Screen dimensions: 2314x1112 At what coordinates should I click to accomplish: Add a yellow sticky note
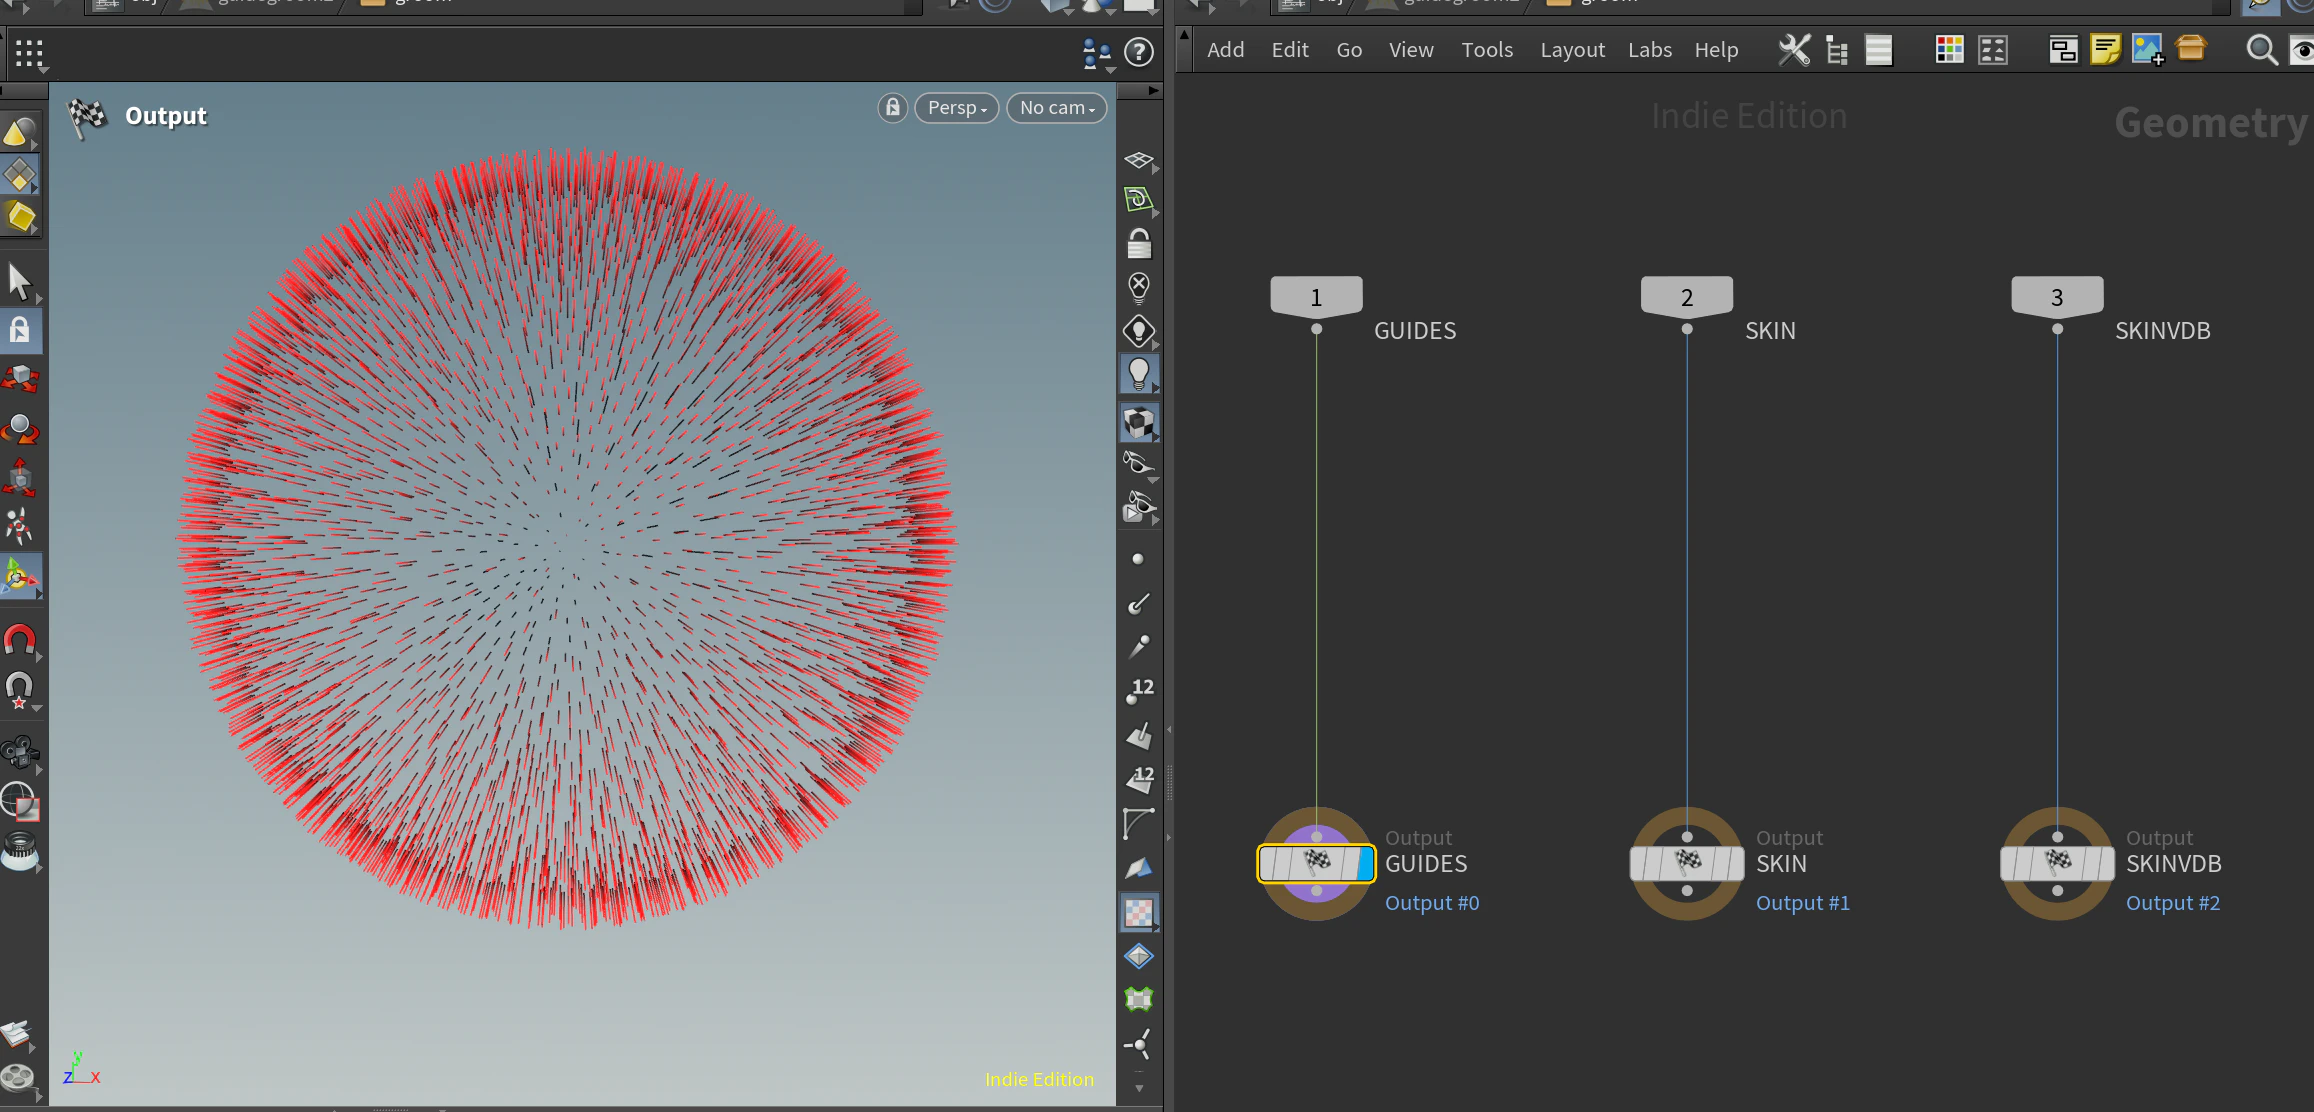[x=2105, y=50]
